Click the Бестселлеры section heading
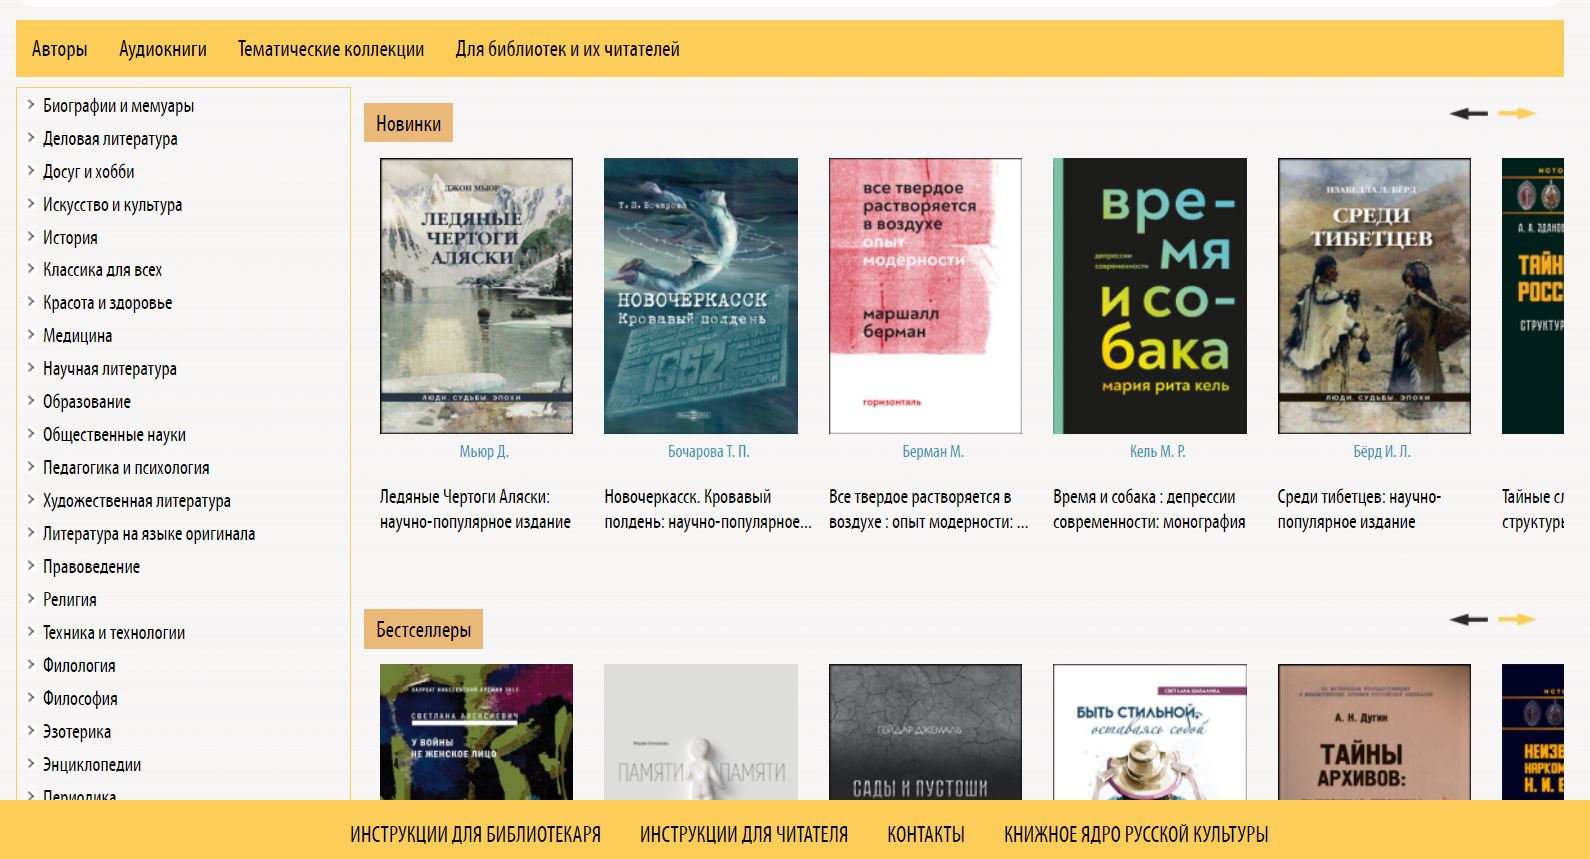 point(423,629)
